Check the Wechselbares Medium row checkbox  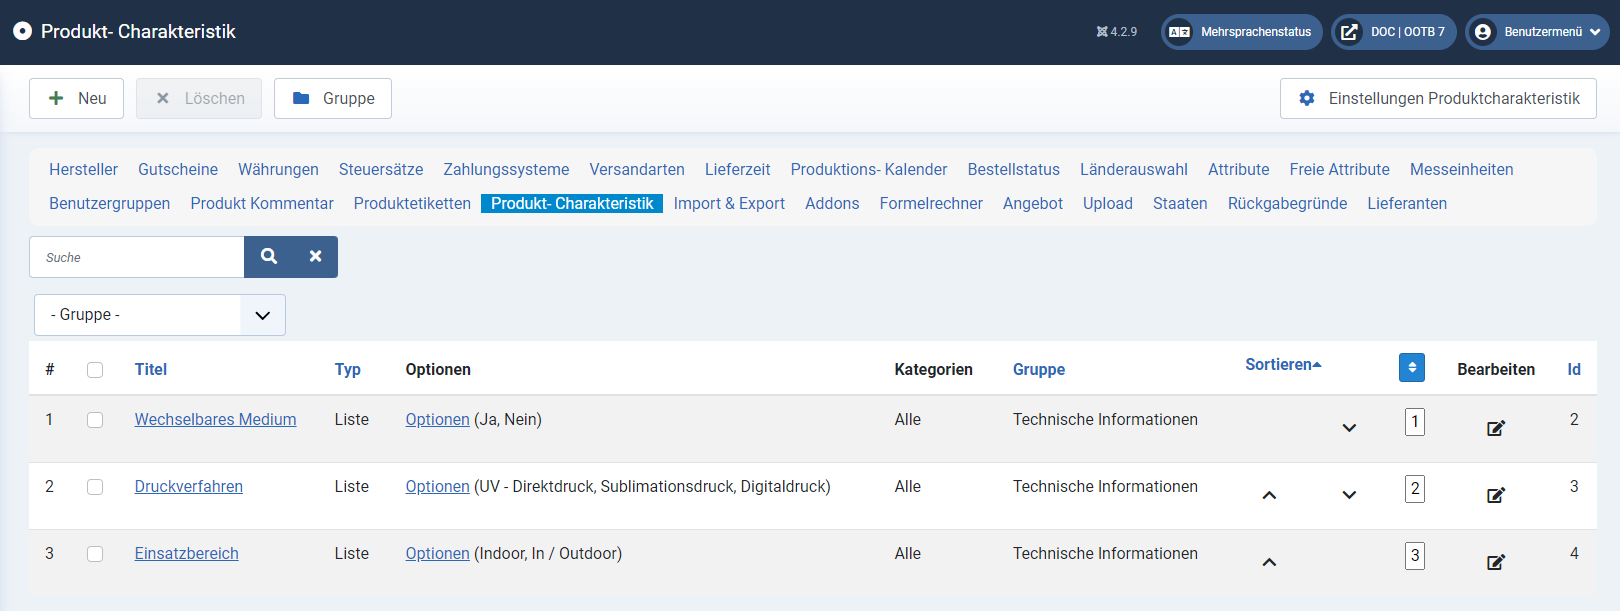tap(95, 420)
